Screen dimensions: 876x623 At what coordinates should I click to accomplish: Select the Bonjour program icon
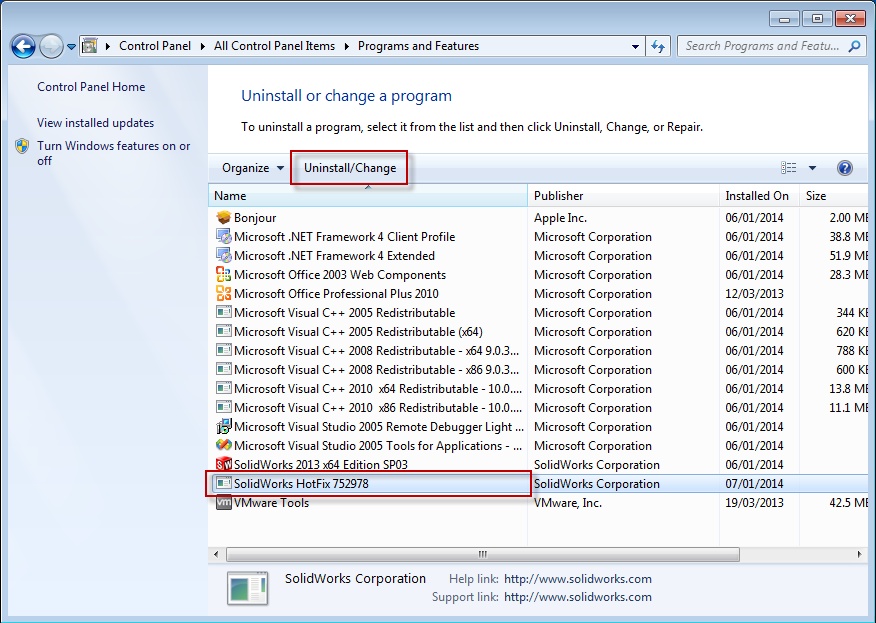click(x=223, y=217)
